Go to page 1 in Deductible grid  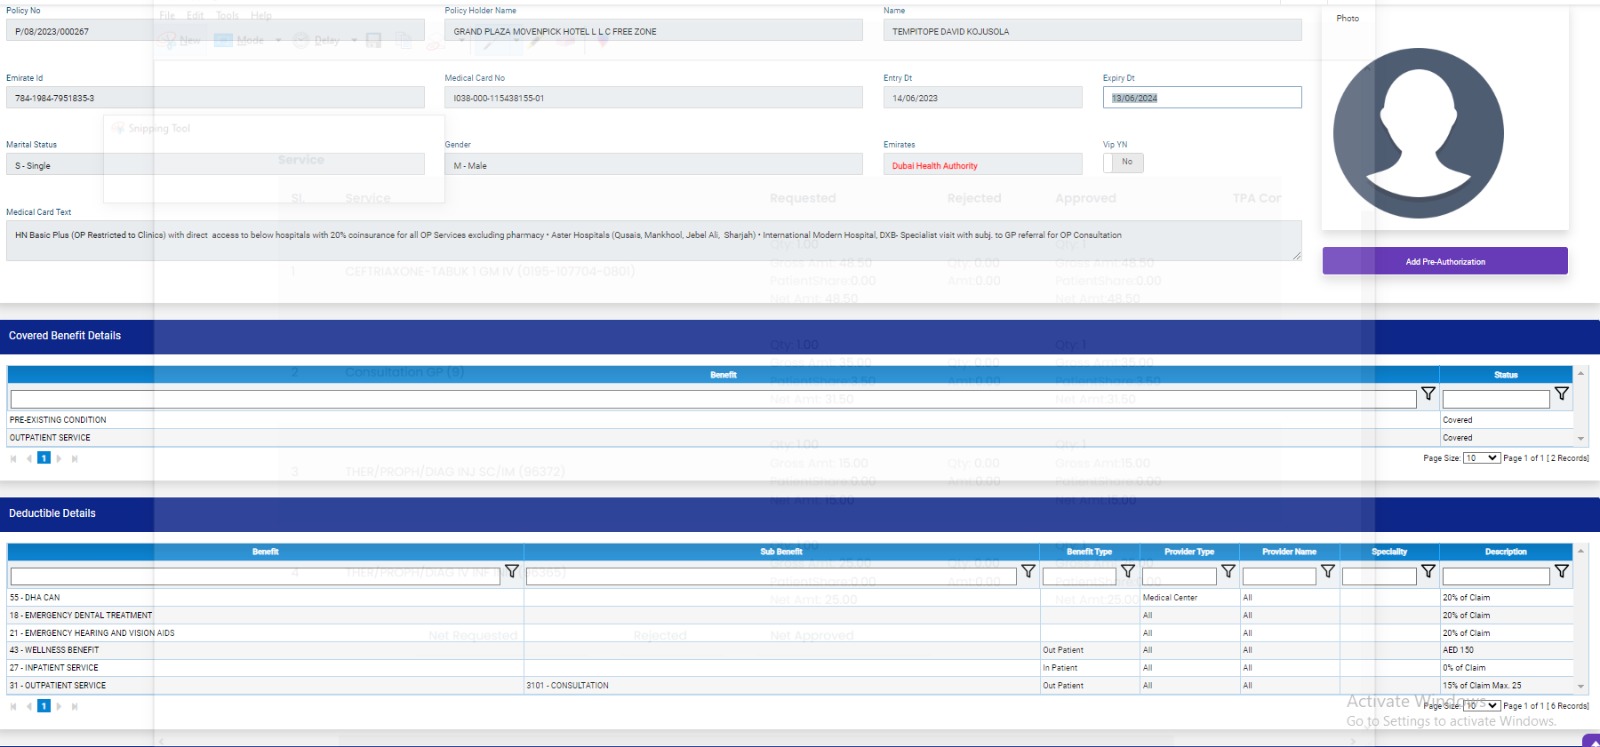coord(44,706)
